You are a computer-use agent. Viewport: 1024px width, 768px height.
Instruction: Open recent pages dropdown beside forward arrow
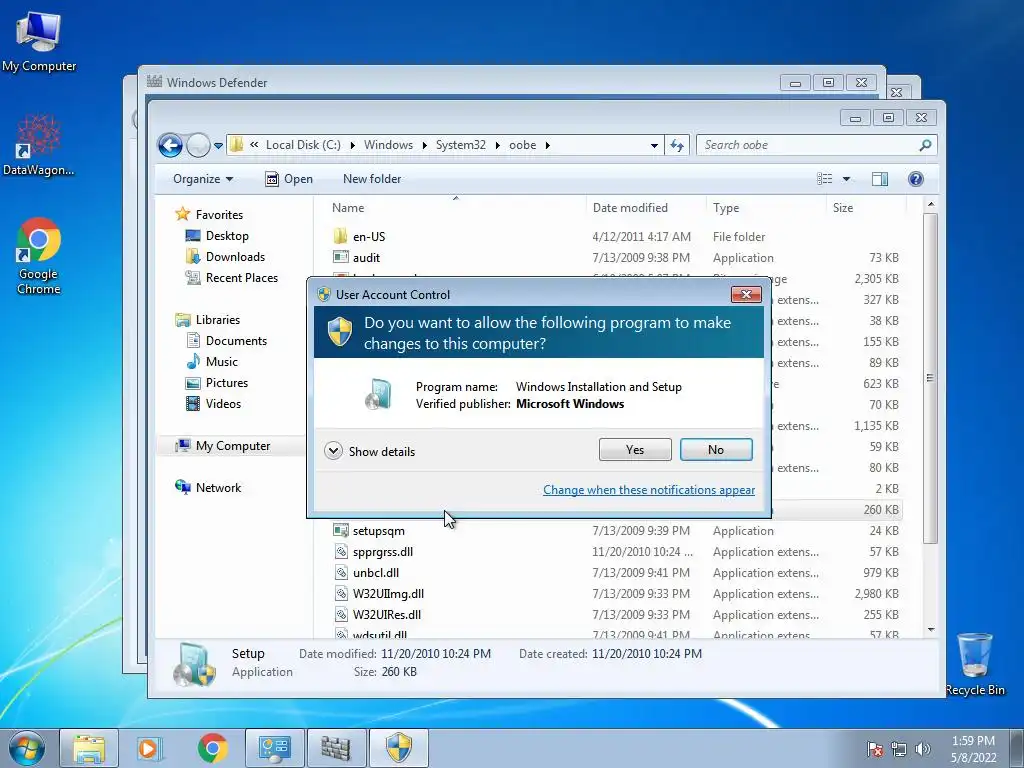pos(218,146)
